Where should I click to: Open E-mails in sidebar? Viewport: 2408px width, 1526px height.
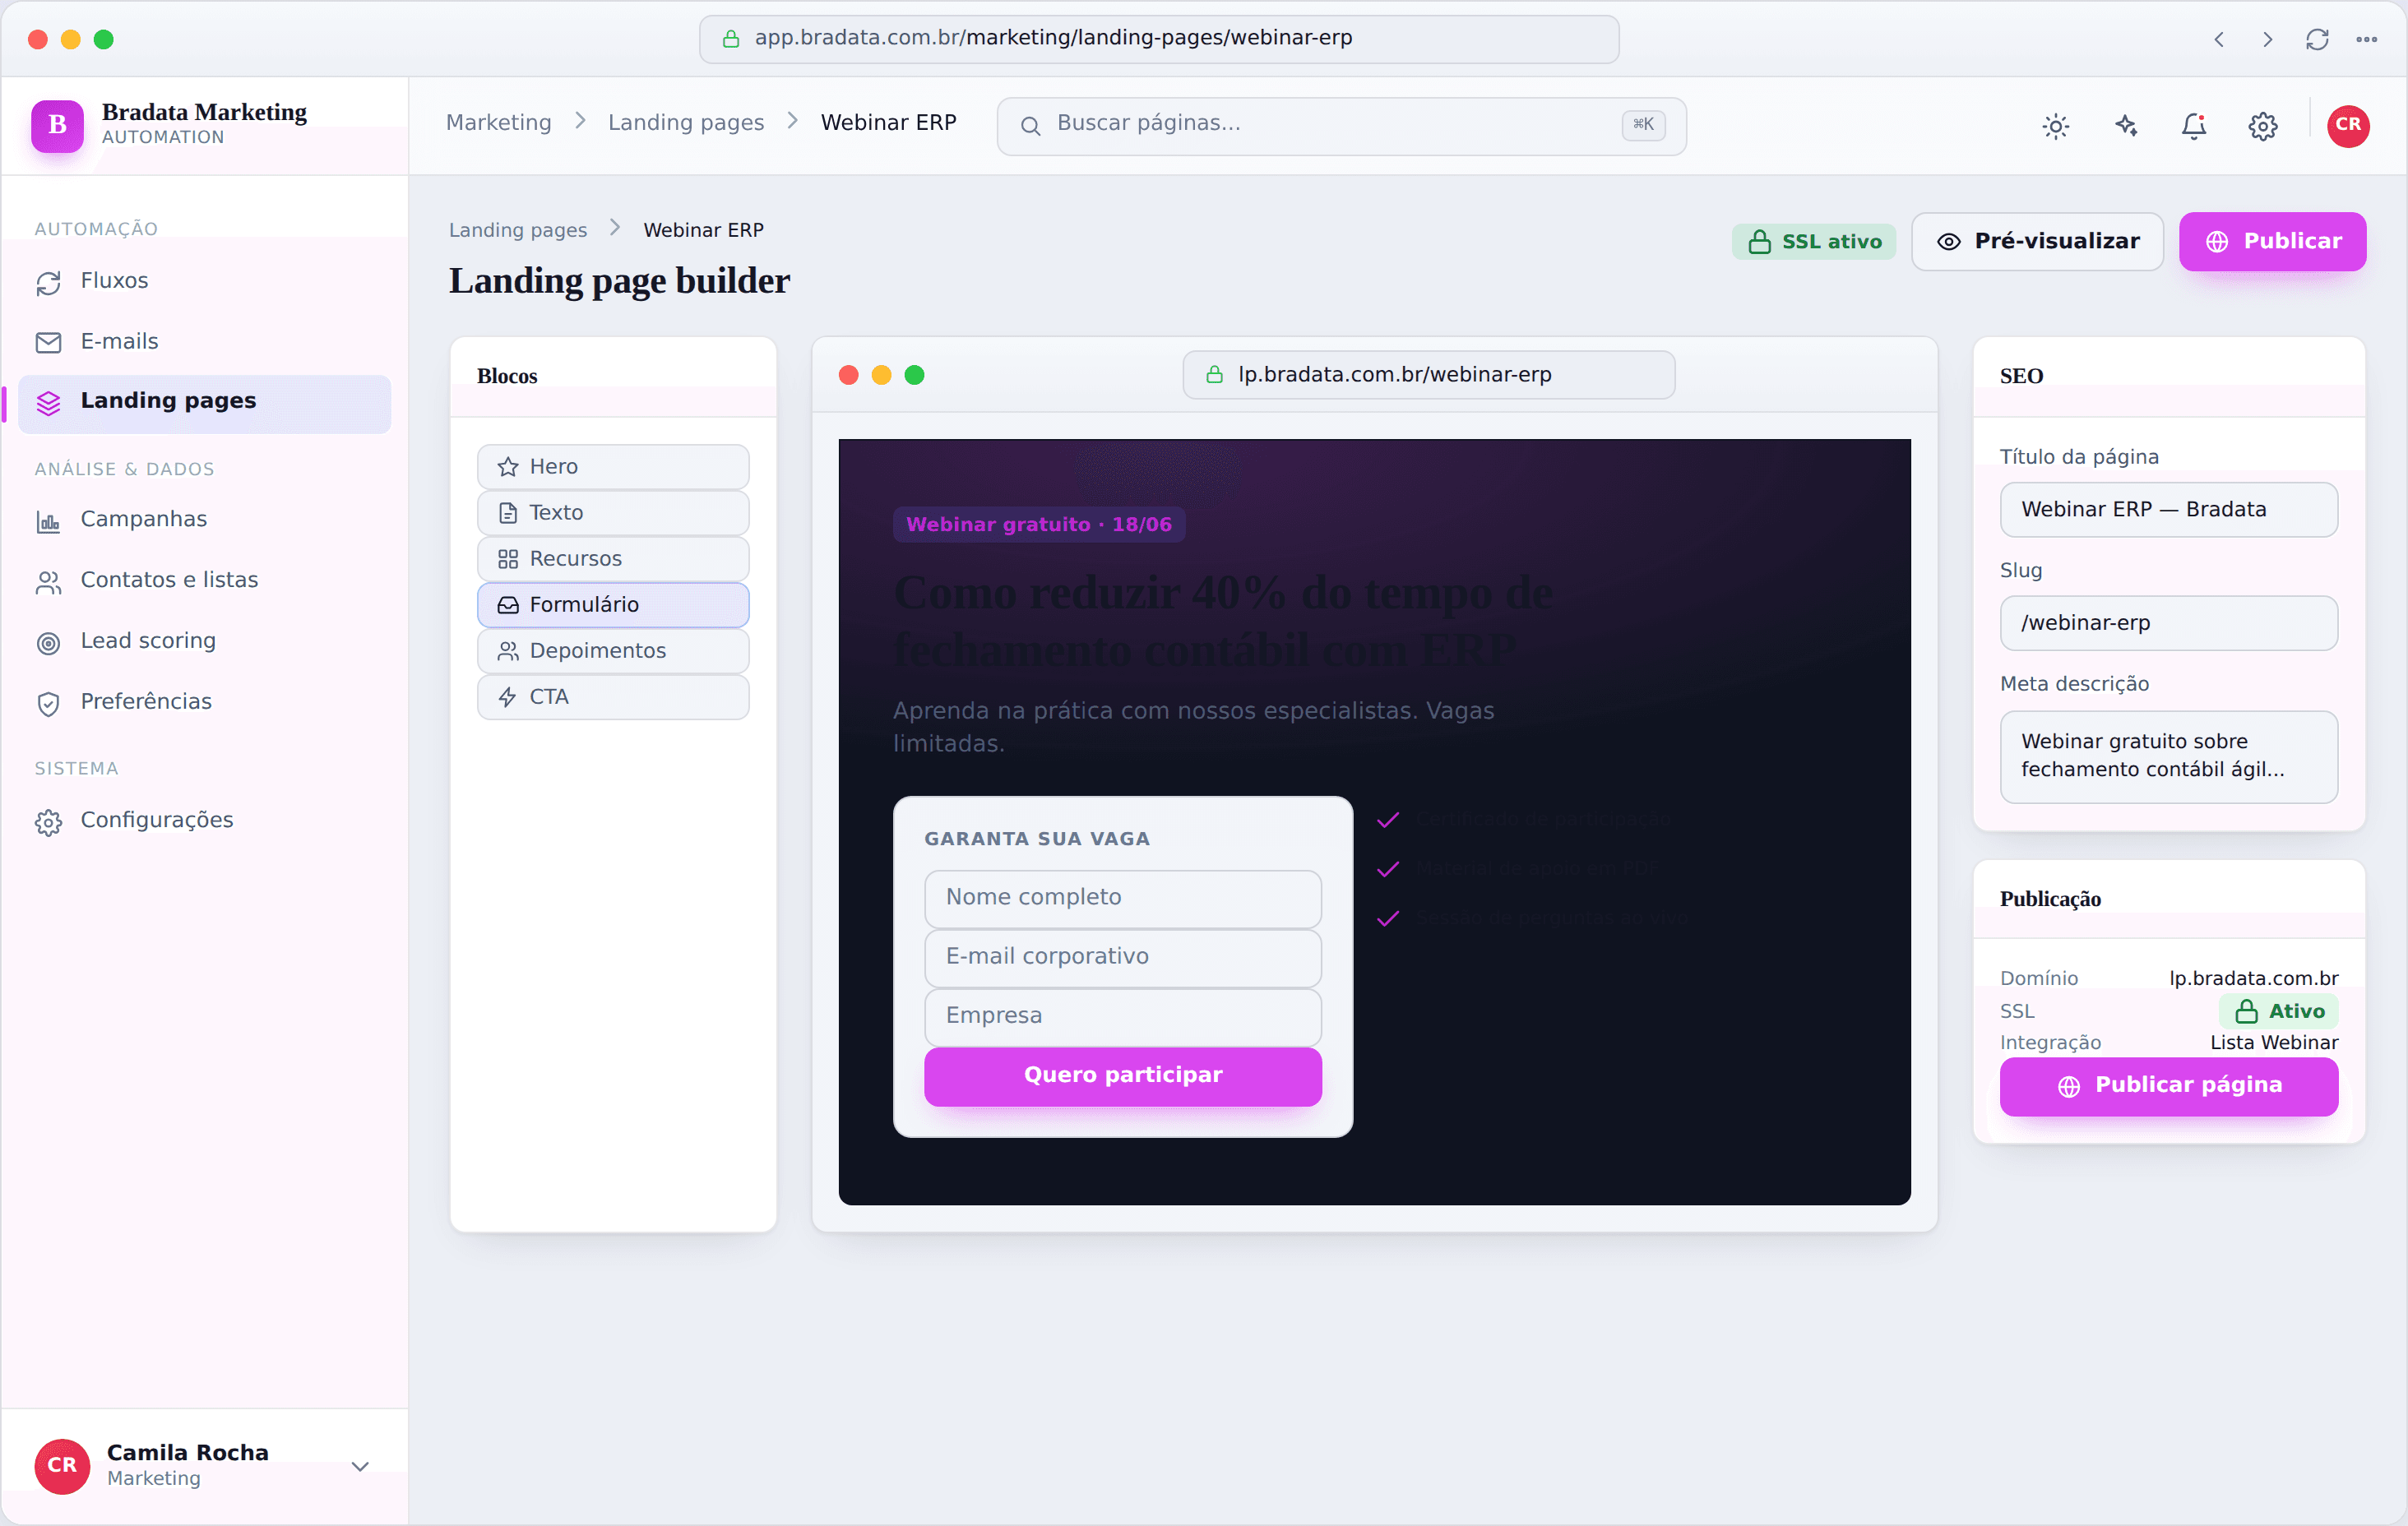tap(204, 342)
